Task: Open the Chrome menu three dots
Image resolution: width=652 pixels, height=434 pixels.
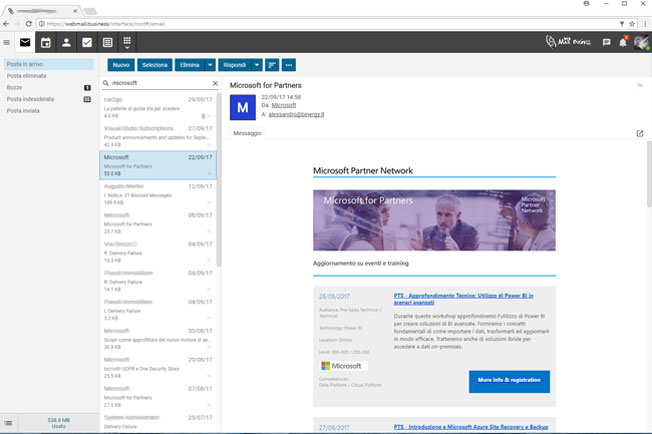Action: 645,24
